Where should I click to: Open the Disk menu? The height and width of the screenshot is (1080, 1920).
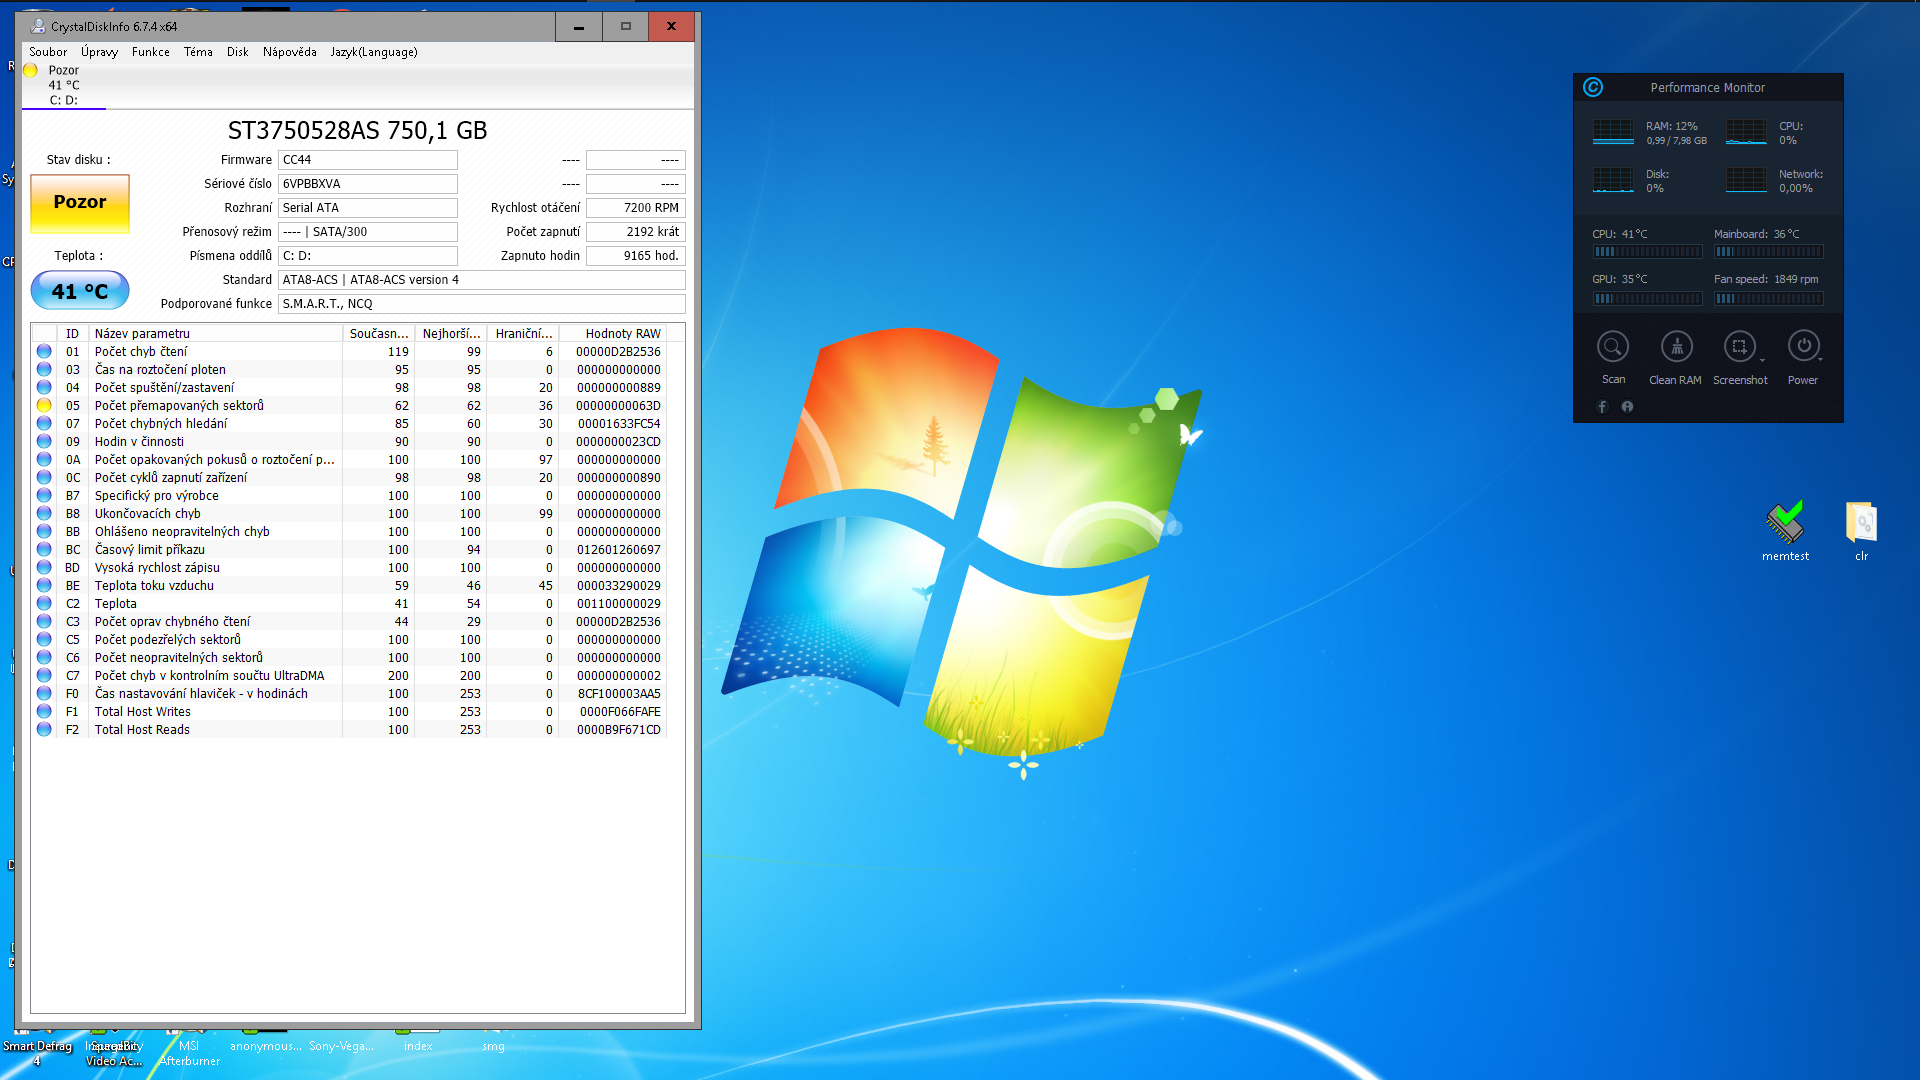[x=237, y=52]
